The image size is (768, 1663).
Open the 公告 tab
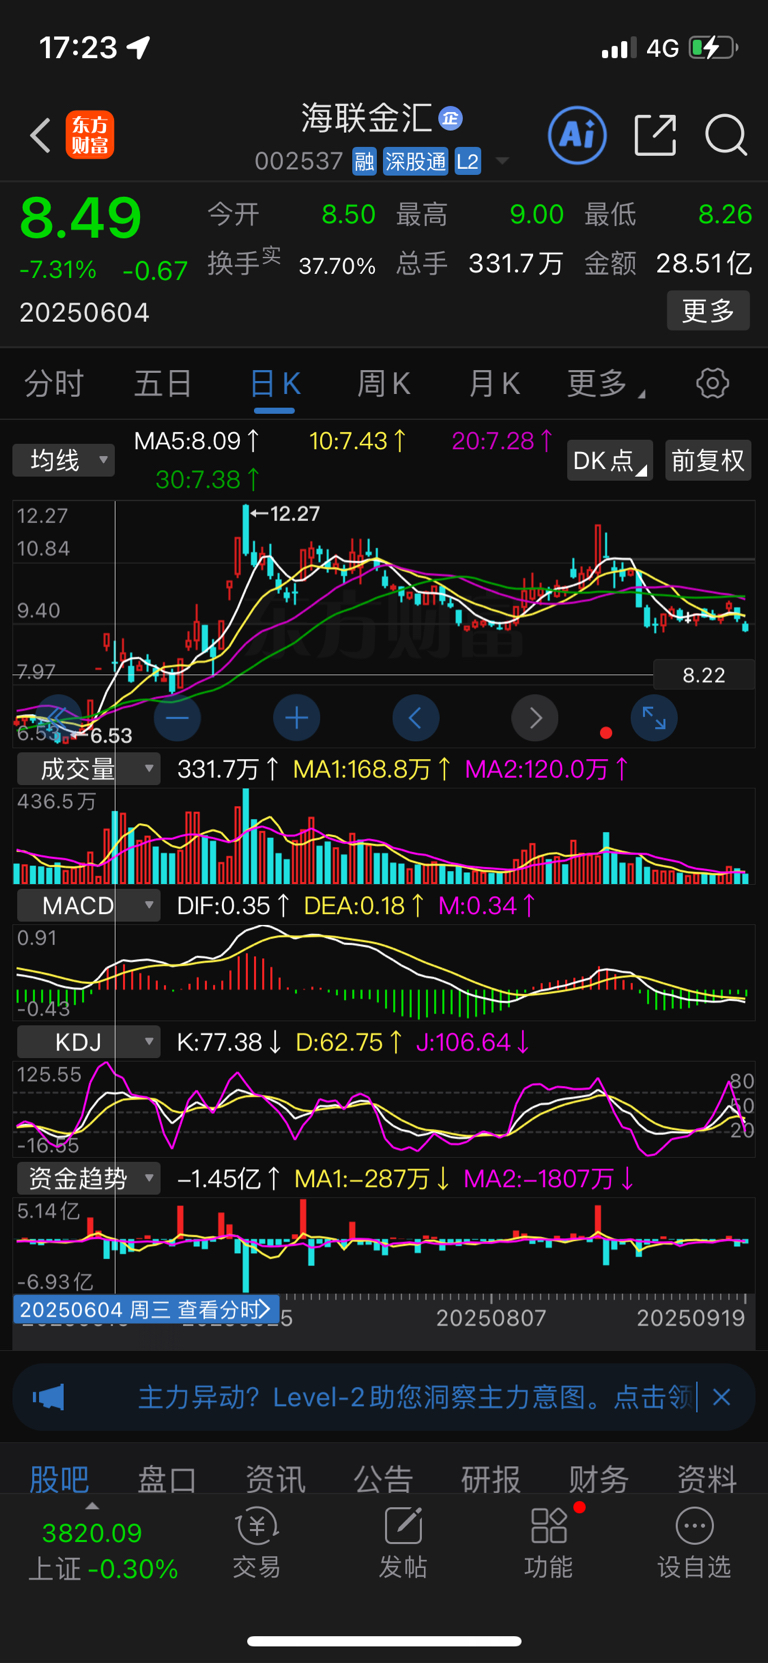pos(383,1478)
